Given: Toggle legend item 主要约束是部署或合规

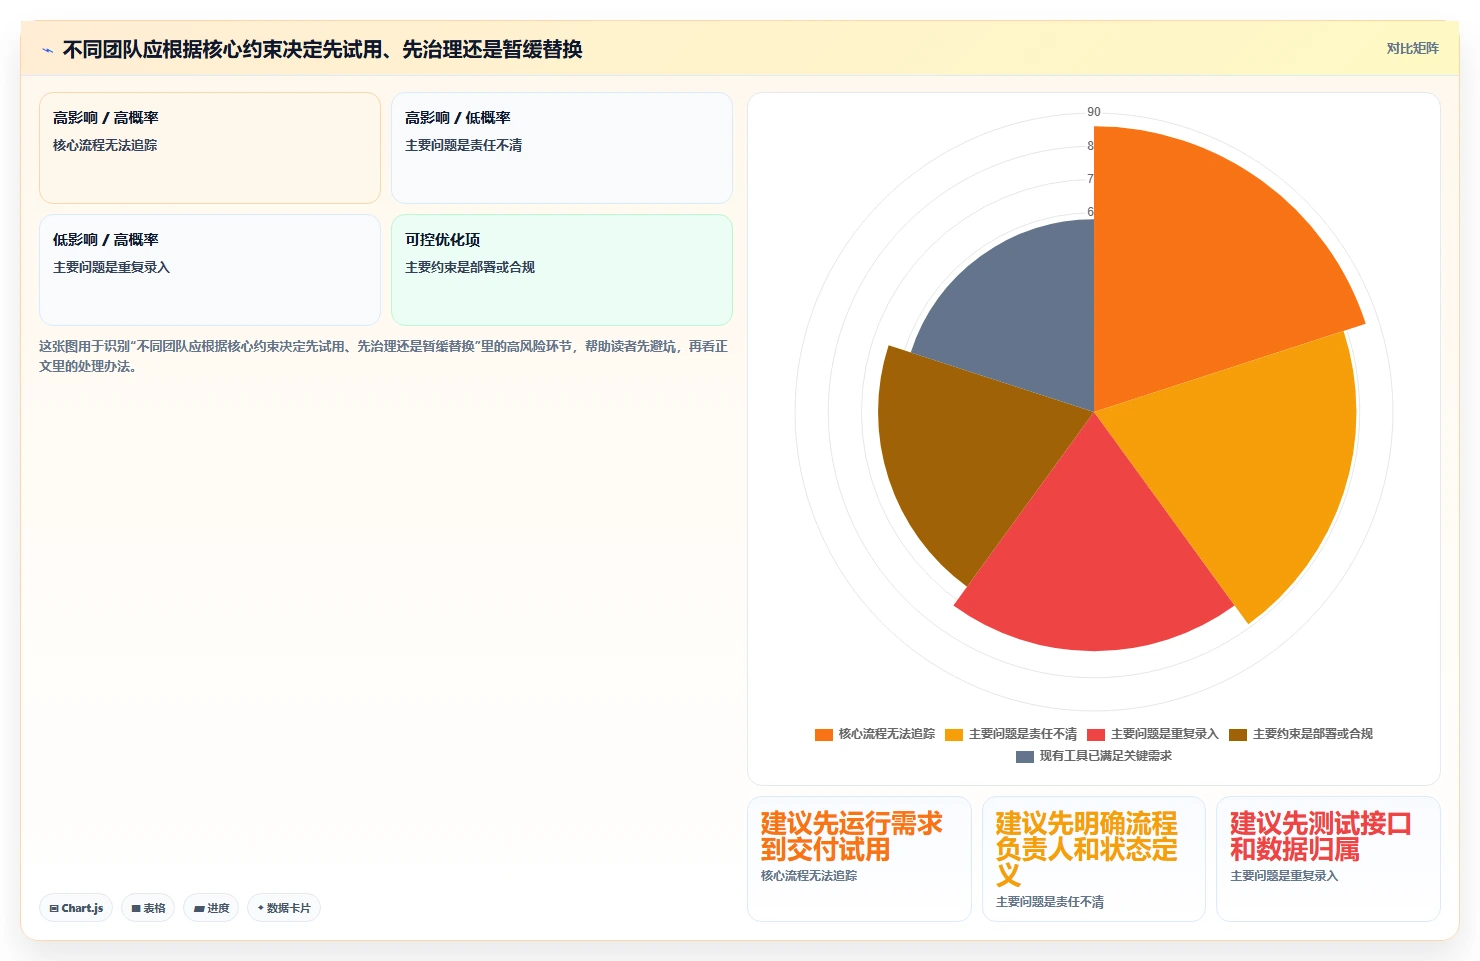Looking at the screenshot, I should pyautogui.click(x=1301, y=734).
